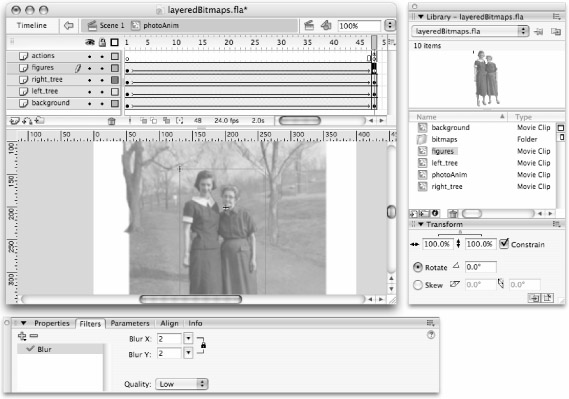The width and height of the screenshot is (569, 399).
Task: Click the back arrow beside Timeline
Action: [68, 25]
